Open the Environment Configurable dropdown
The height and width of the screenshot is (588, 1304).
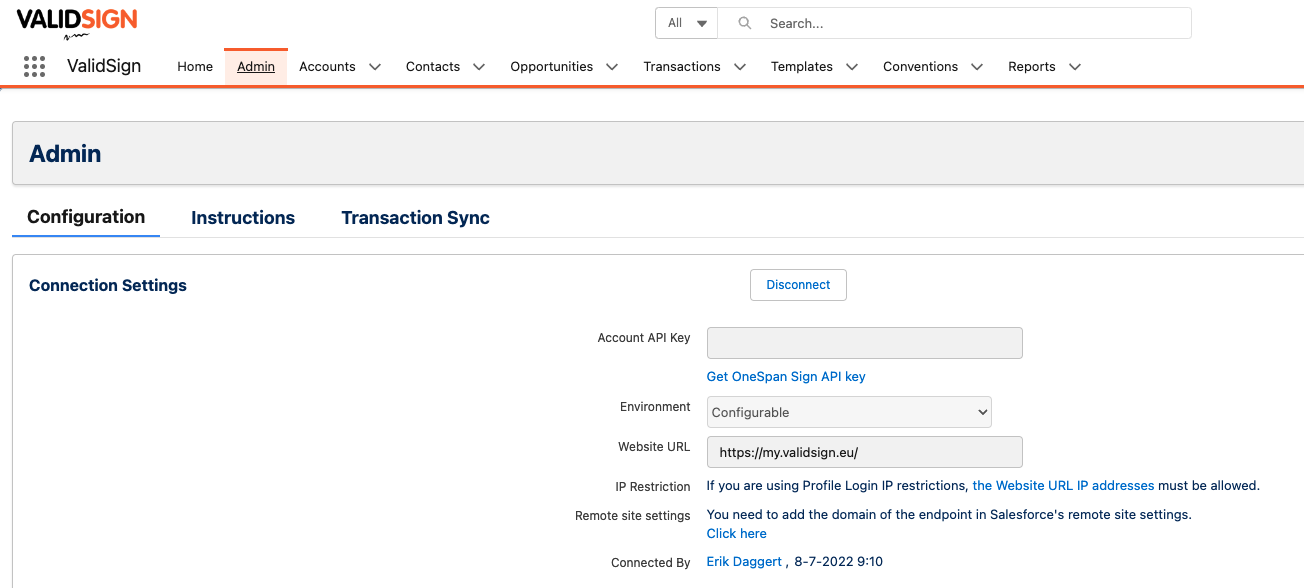[x=849, y=412]
